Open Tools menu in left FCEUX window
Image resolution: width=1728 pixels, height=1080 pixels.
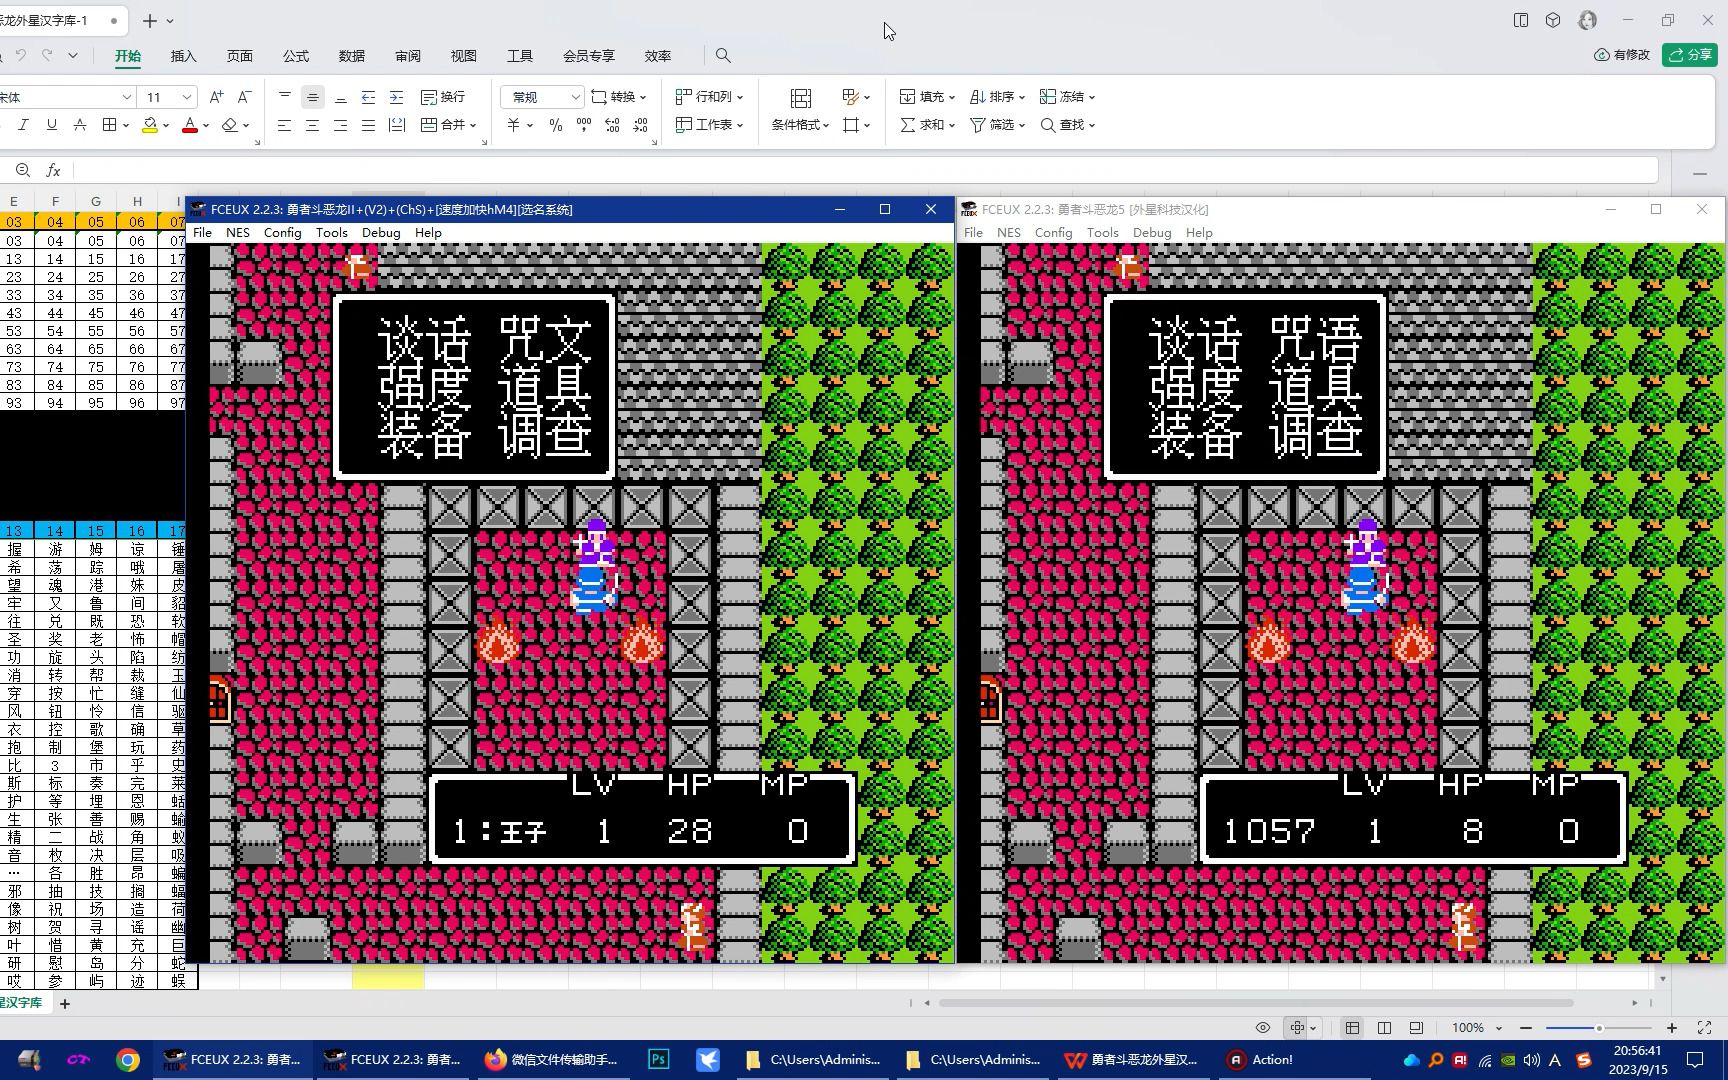point(332,233)
